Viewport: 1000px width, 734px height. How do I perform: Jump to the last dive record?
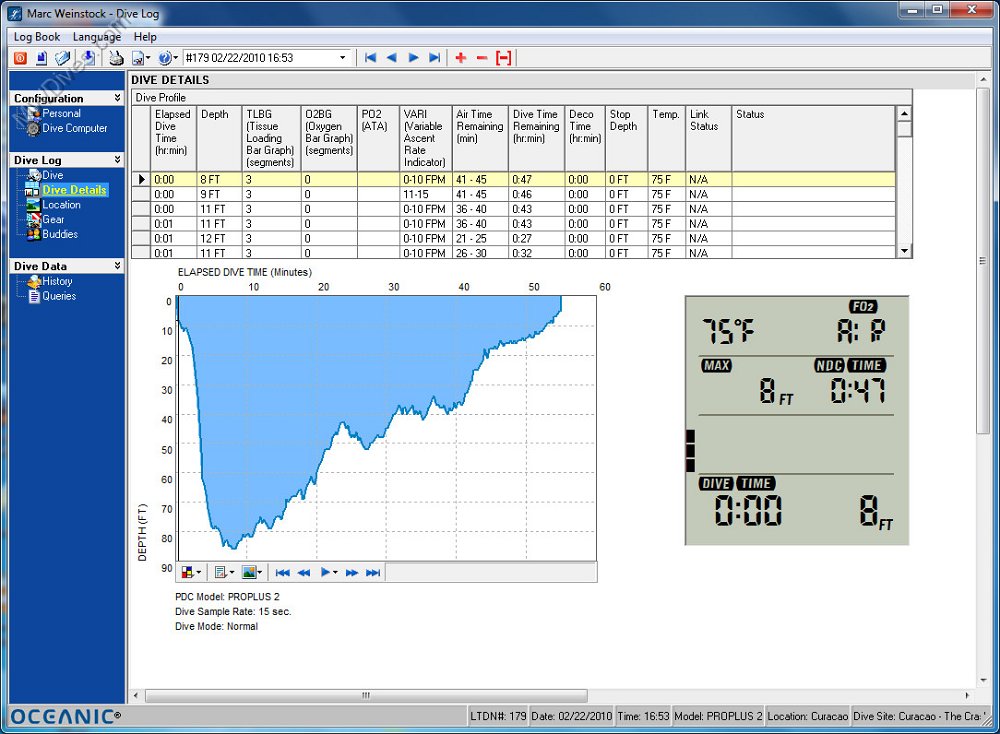coord(434,58)
